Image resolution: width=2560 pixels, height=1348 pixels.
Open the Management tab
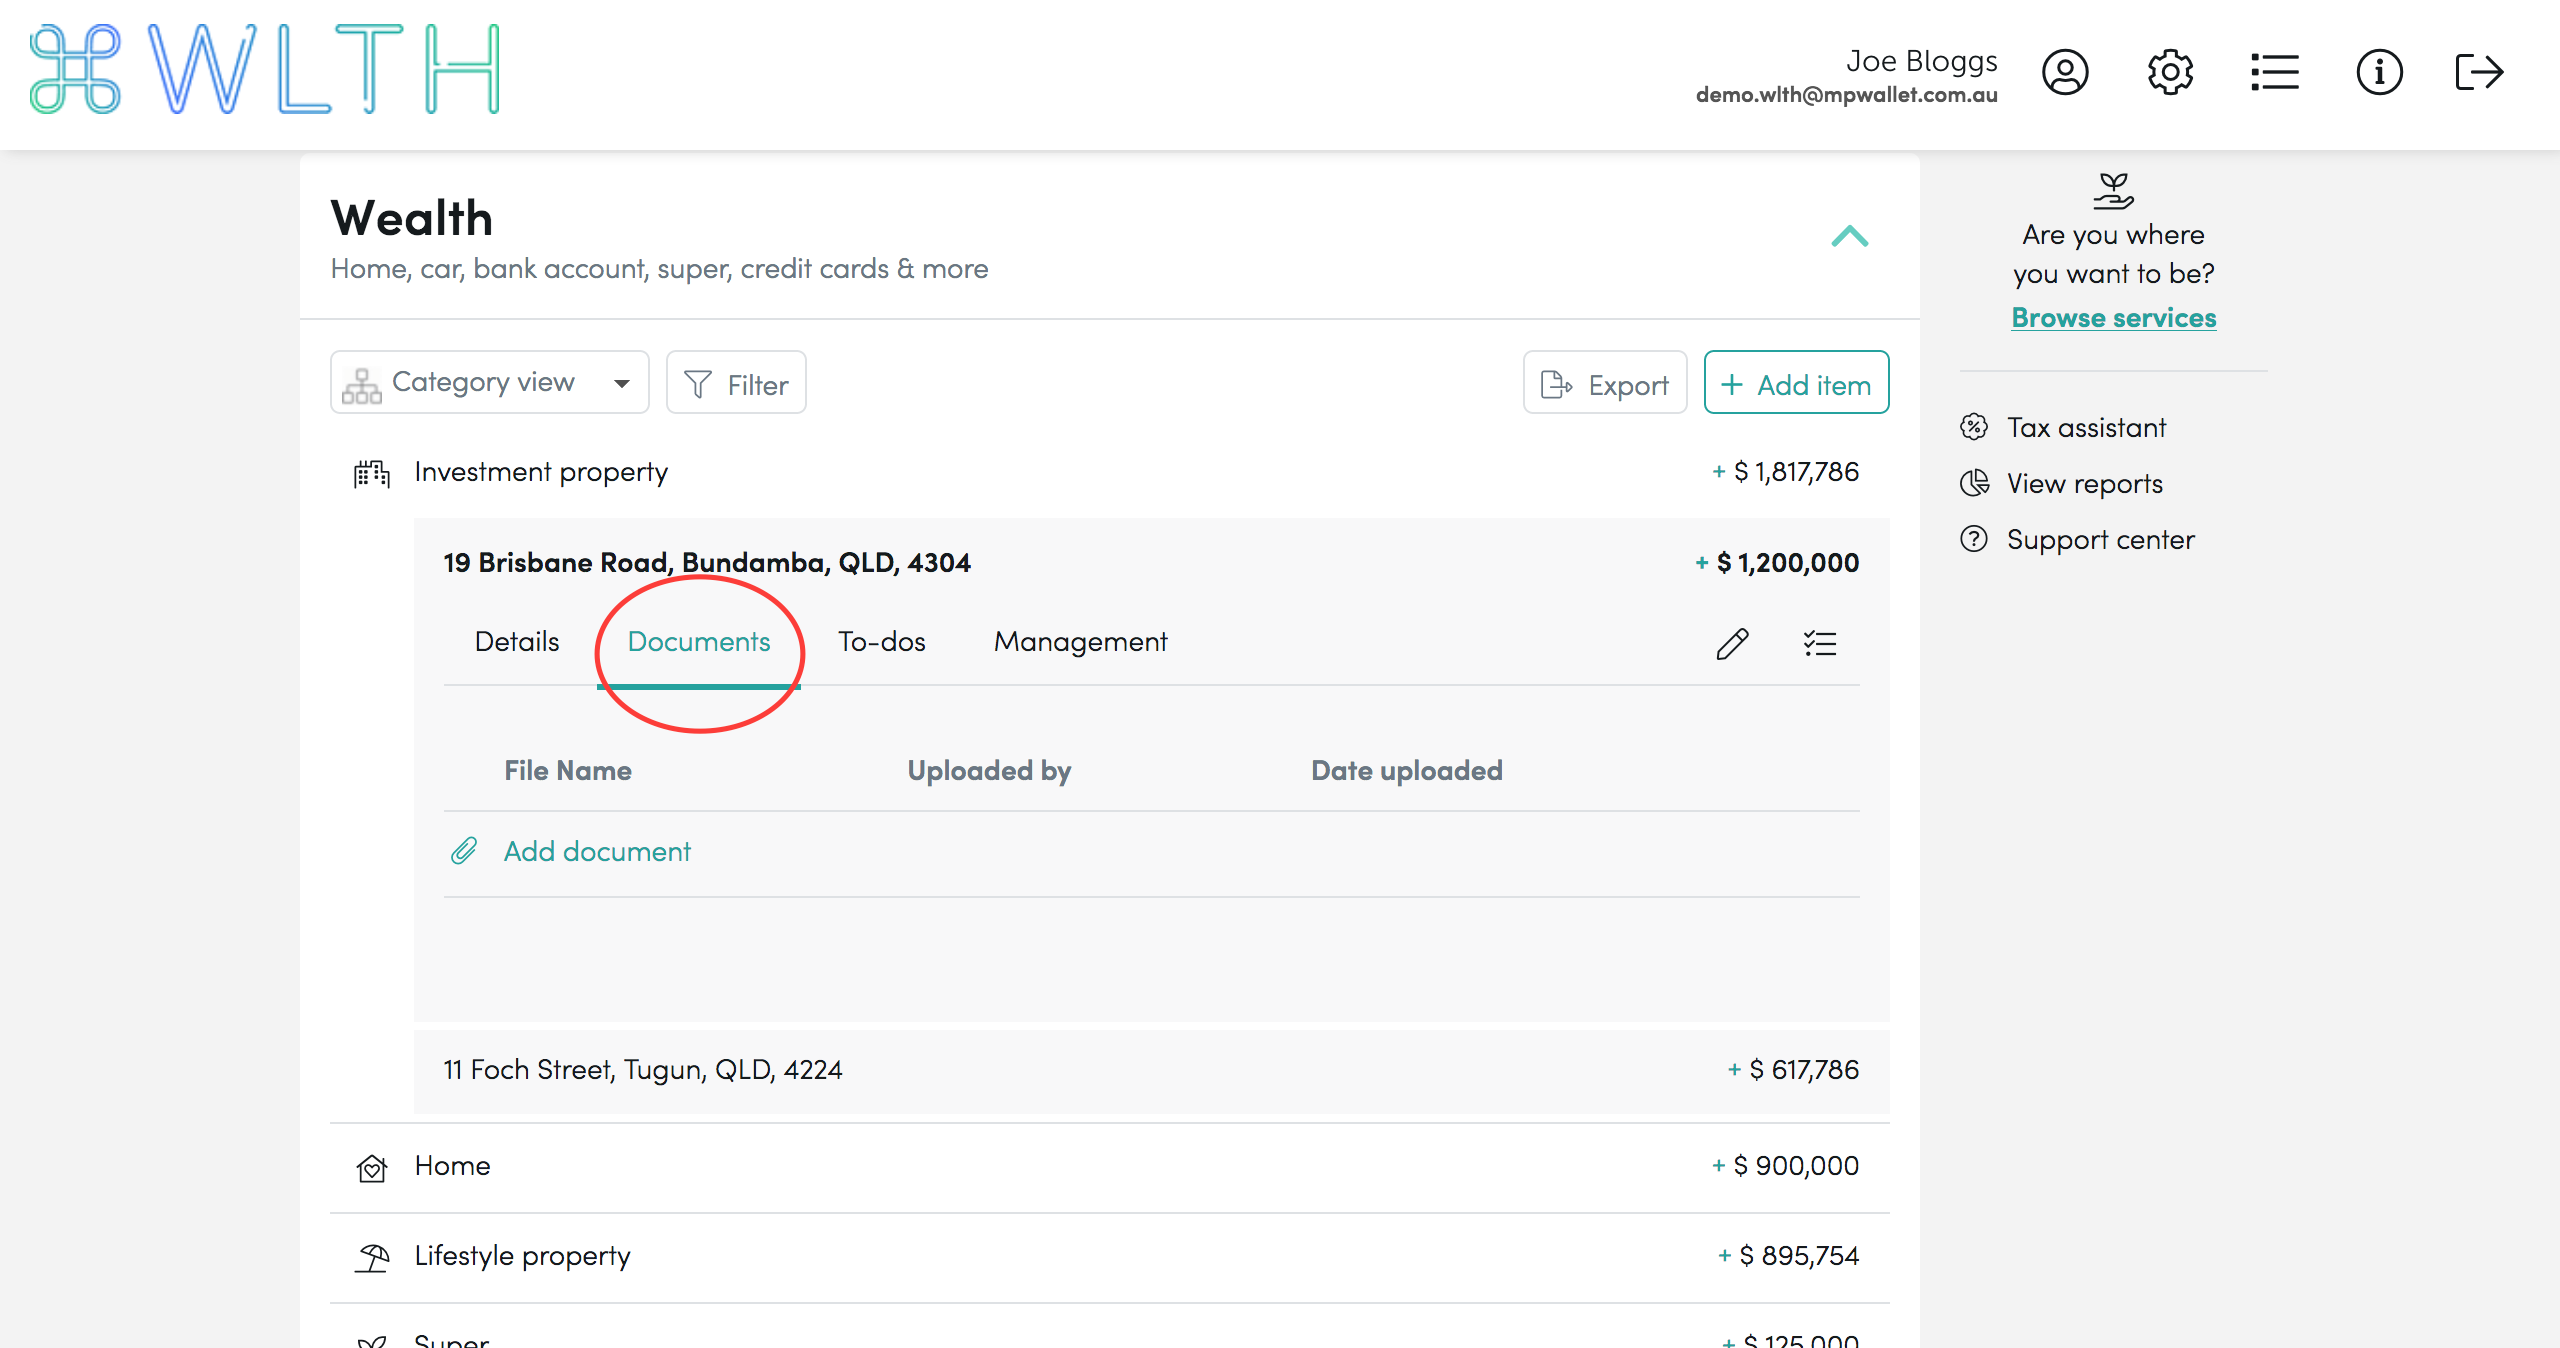pyautogui.click(x=1081, y=642)
